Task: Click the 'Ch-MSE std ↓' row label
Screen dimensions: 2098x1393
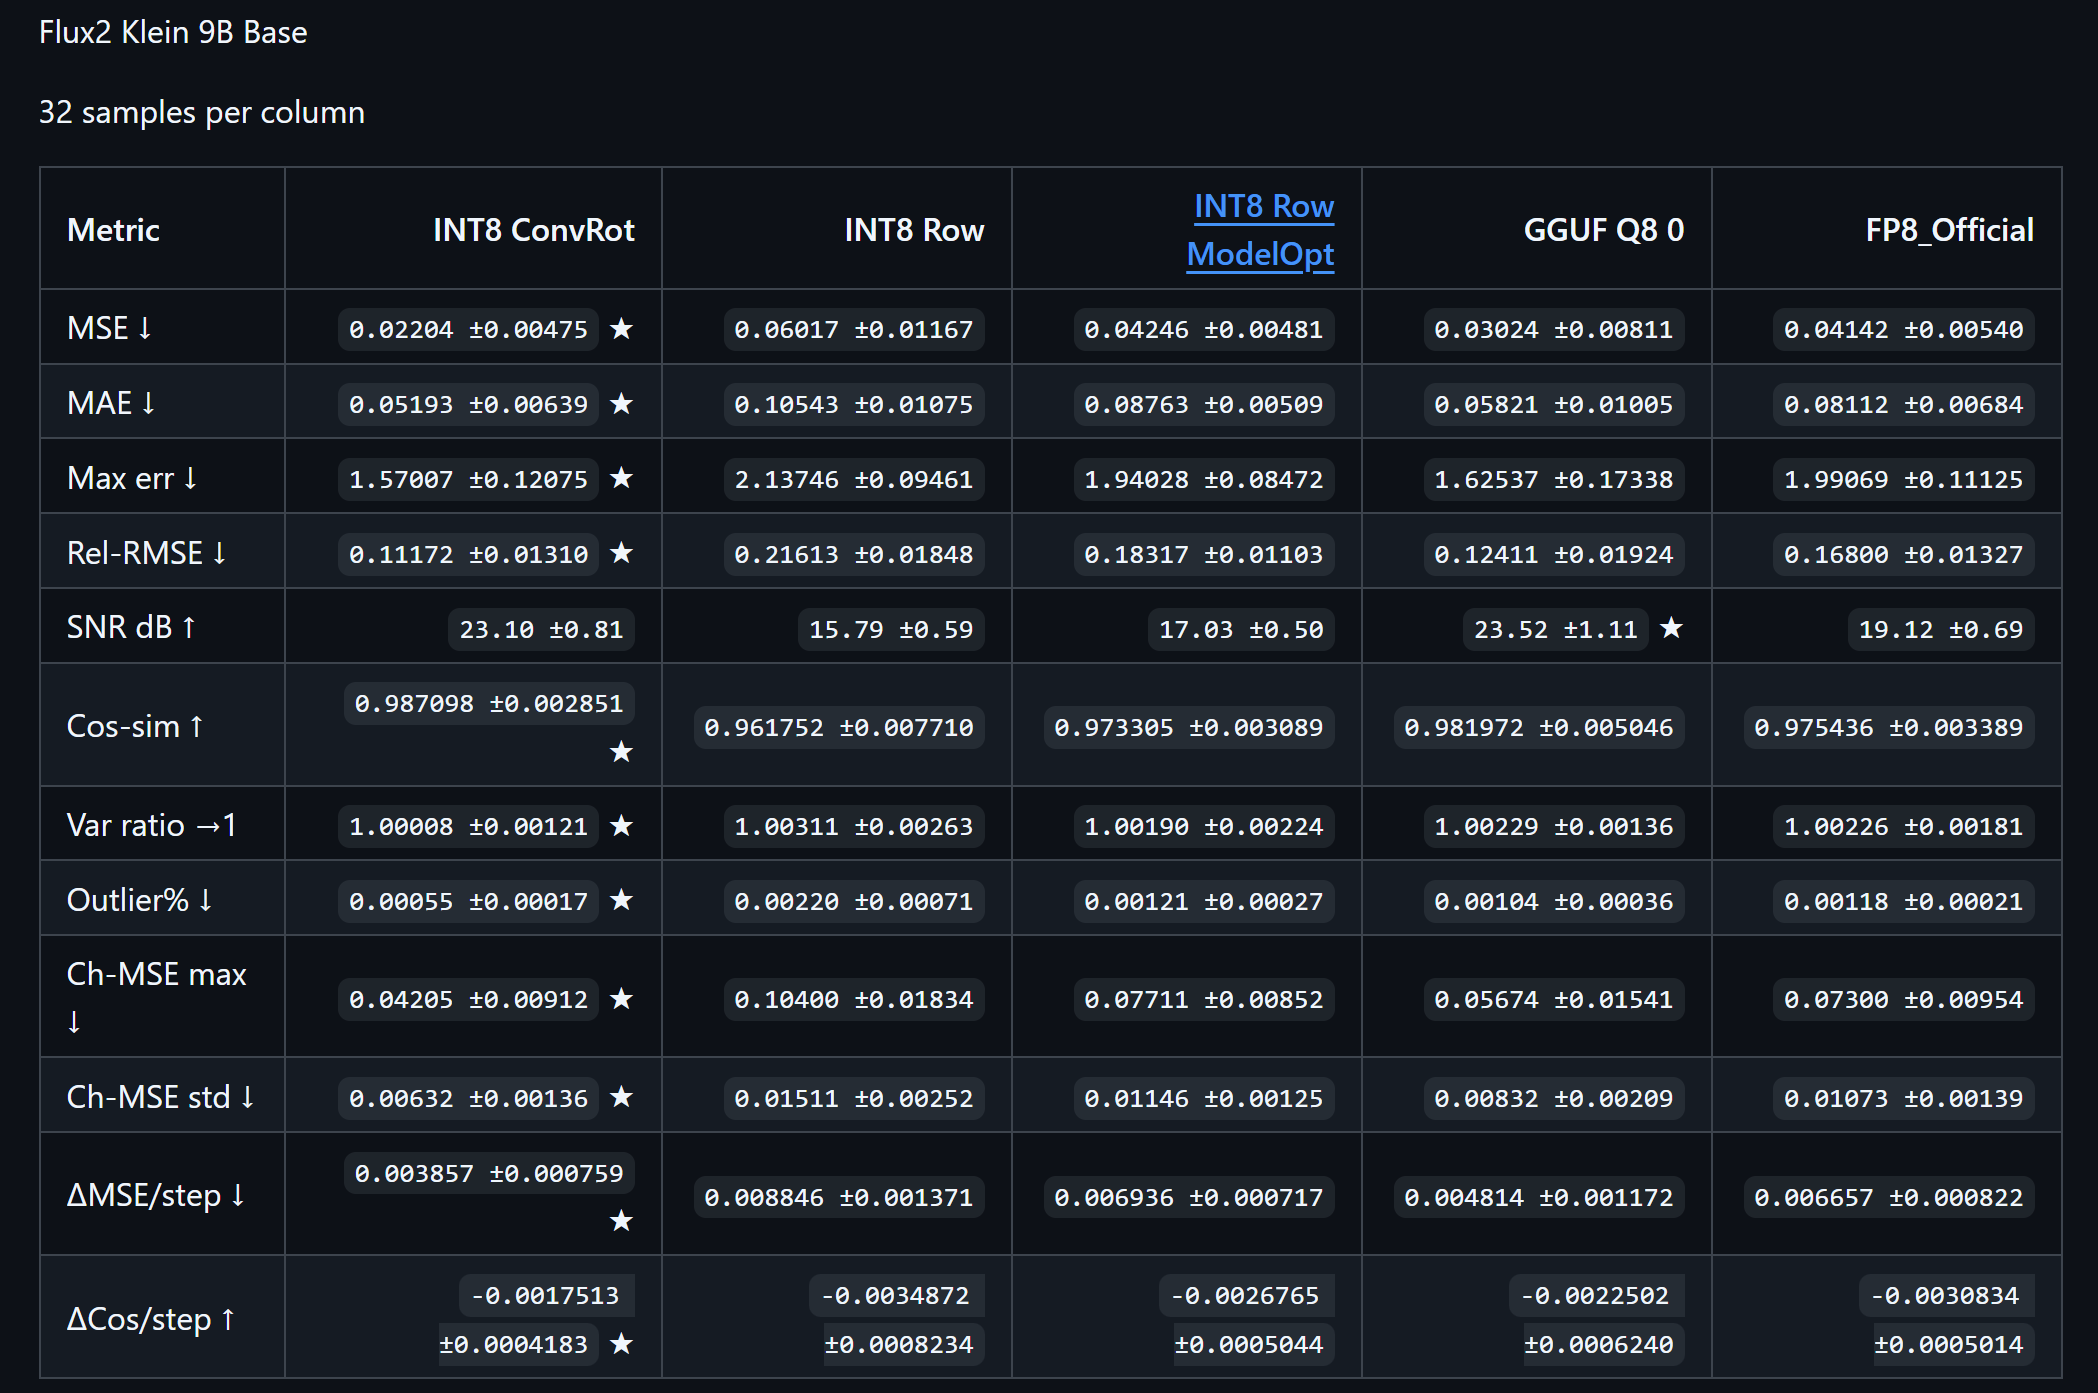Action: (x=161, y=1097)
